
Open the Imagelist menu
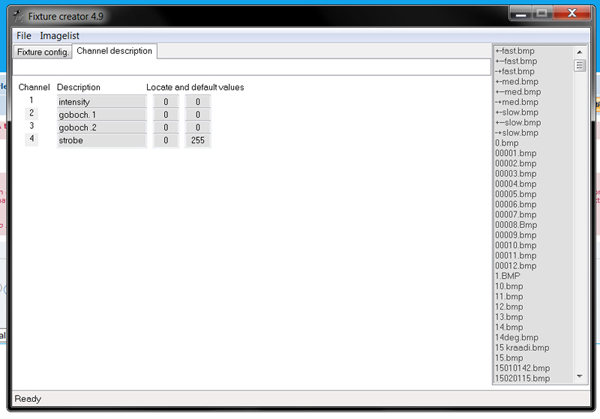click(60, 35)
